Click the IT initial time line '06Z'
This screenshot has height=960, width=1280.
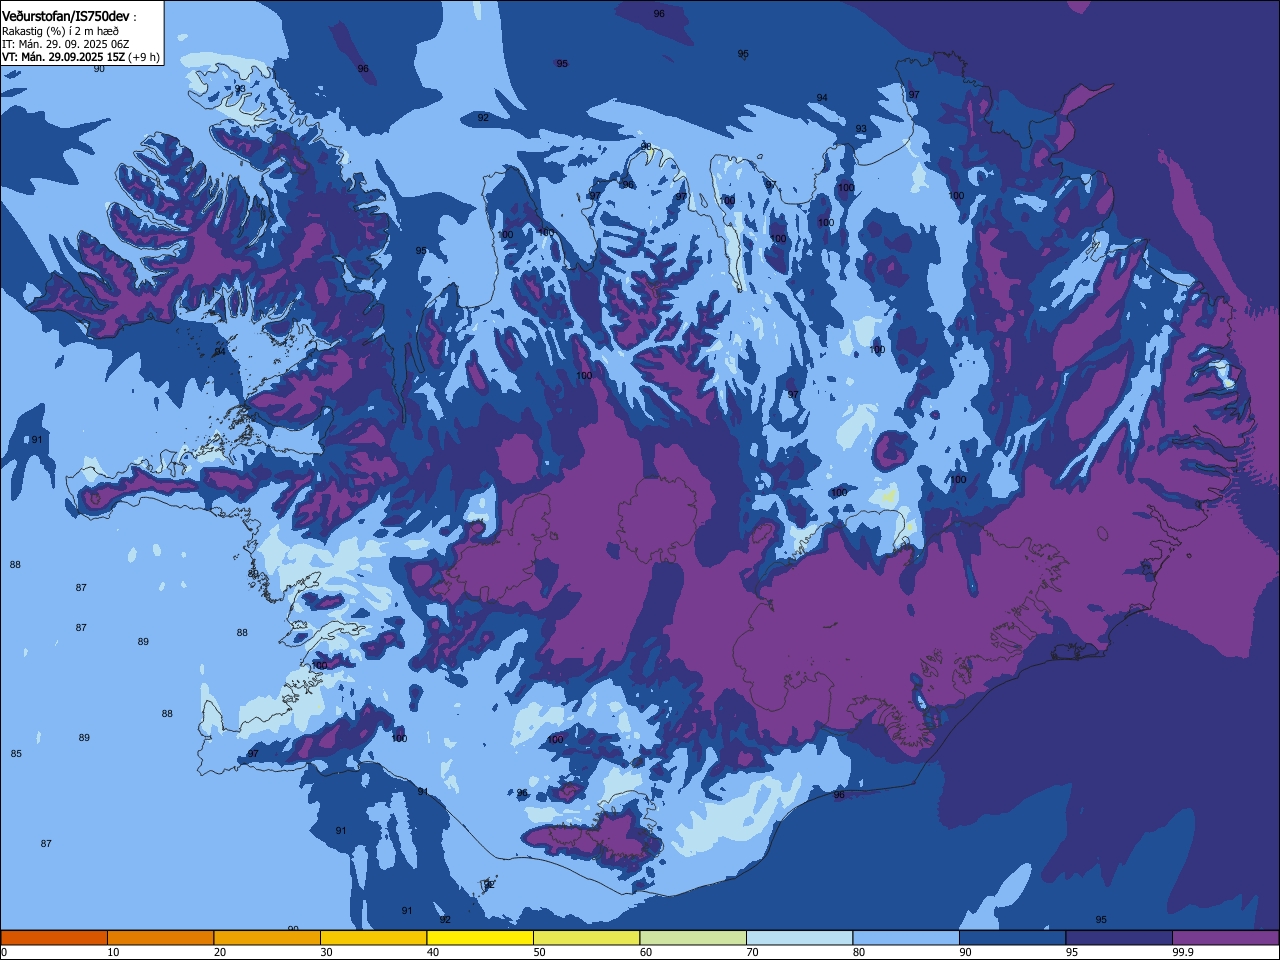66,44
